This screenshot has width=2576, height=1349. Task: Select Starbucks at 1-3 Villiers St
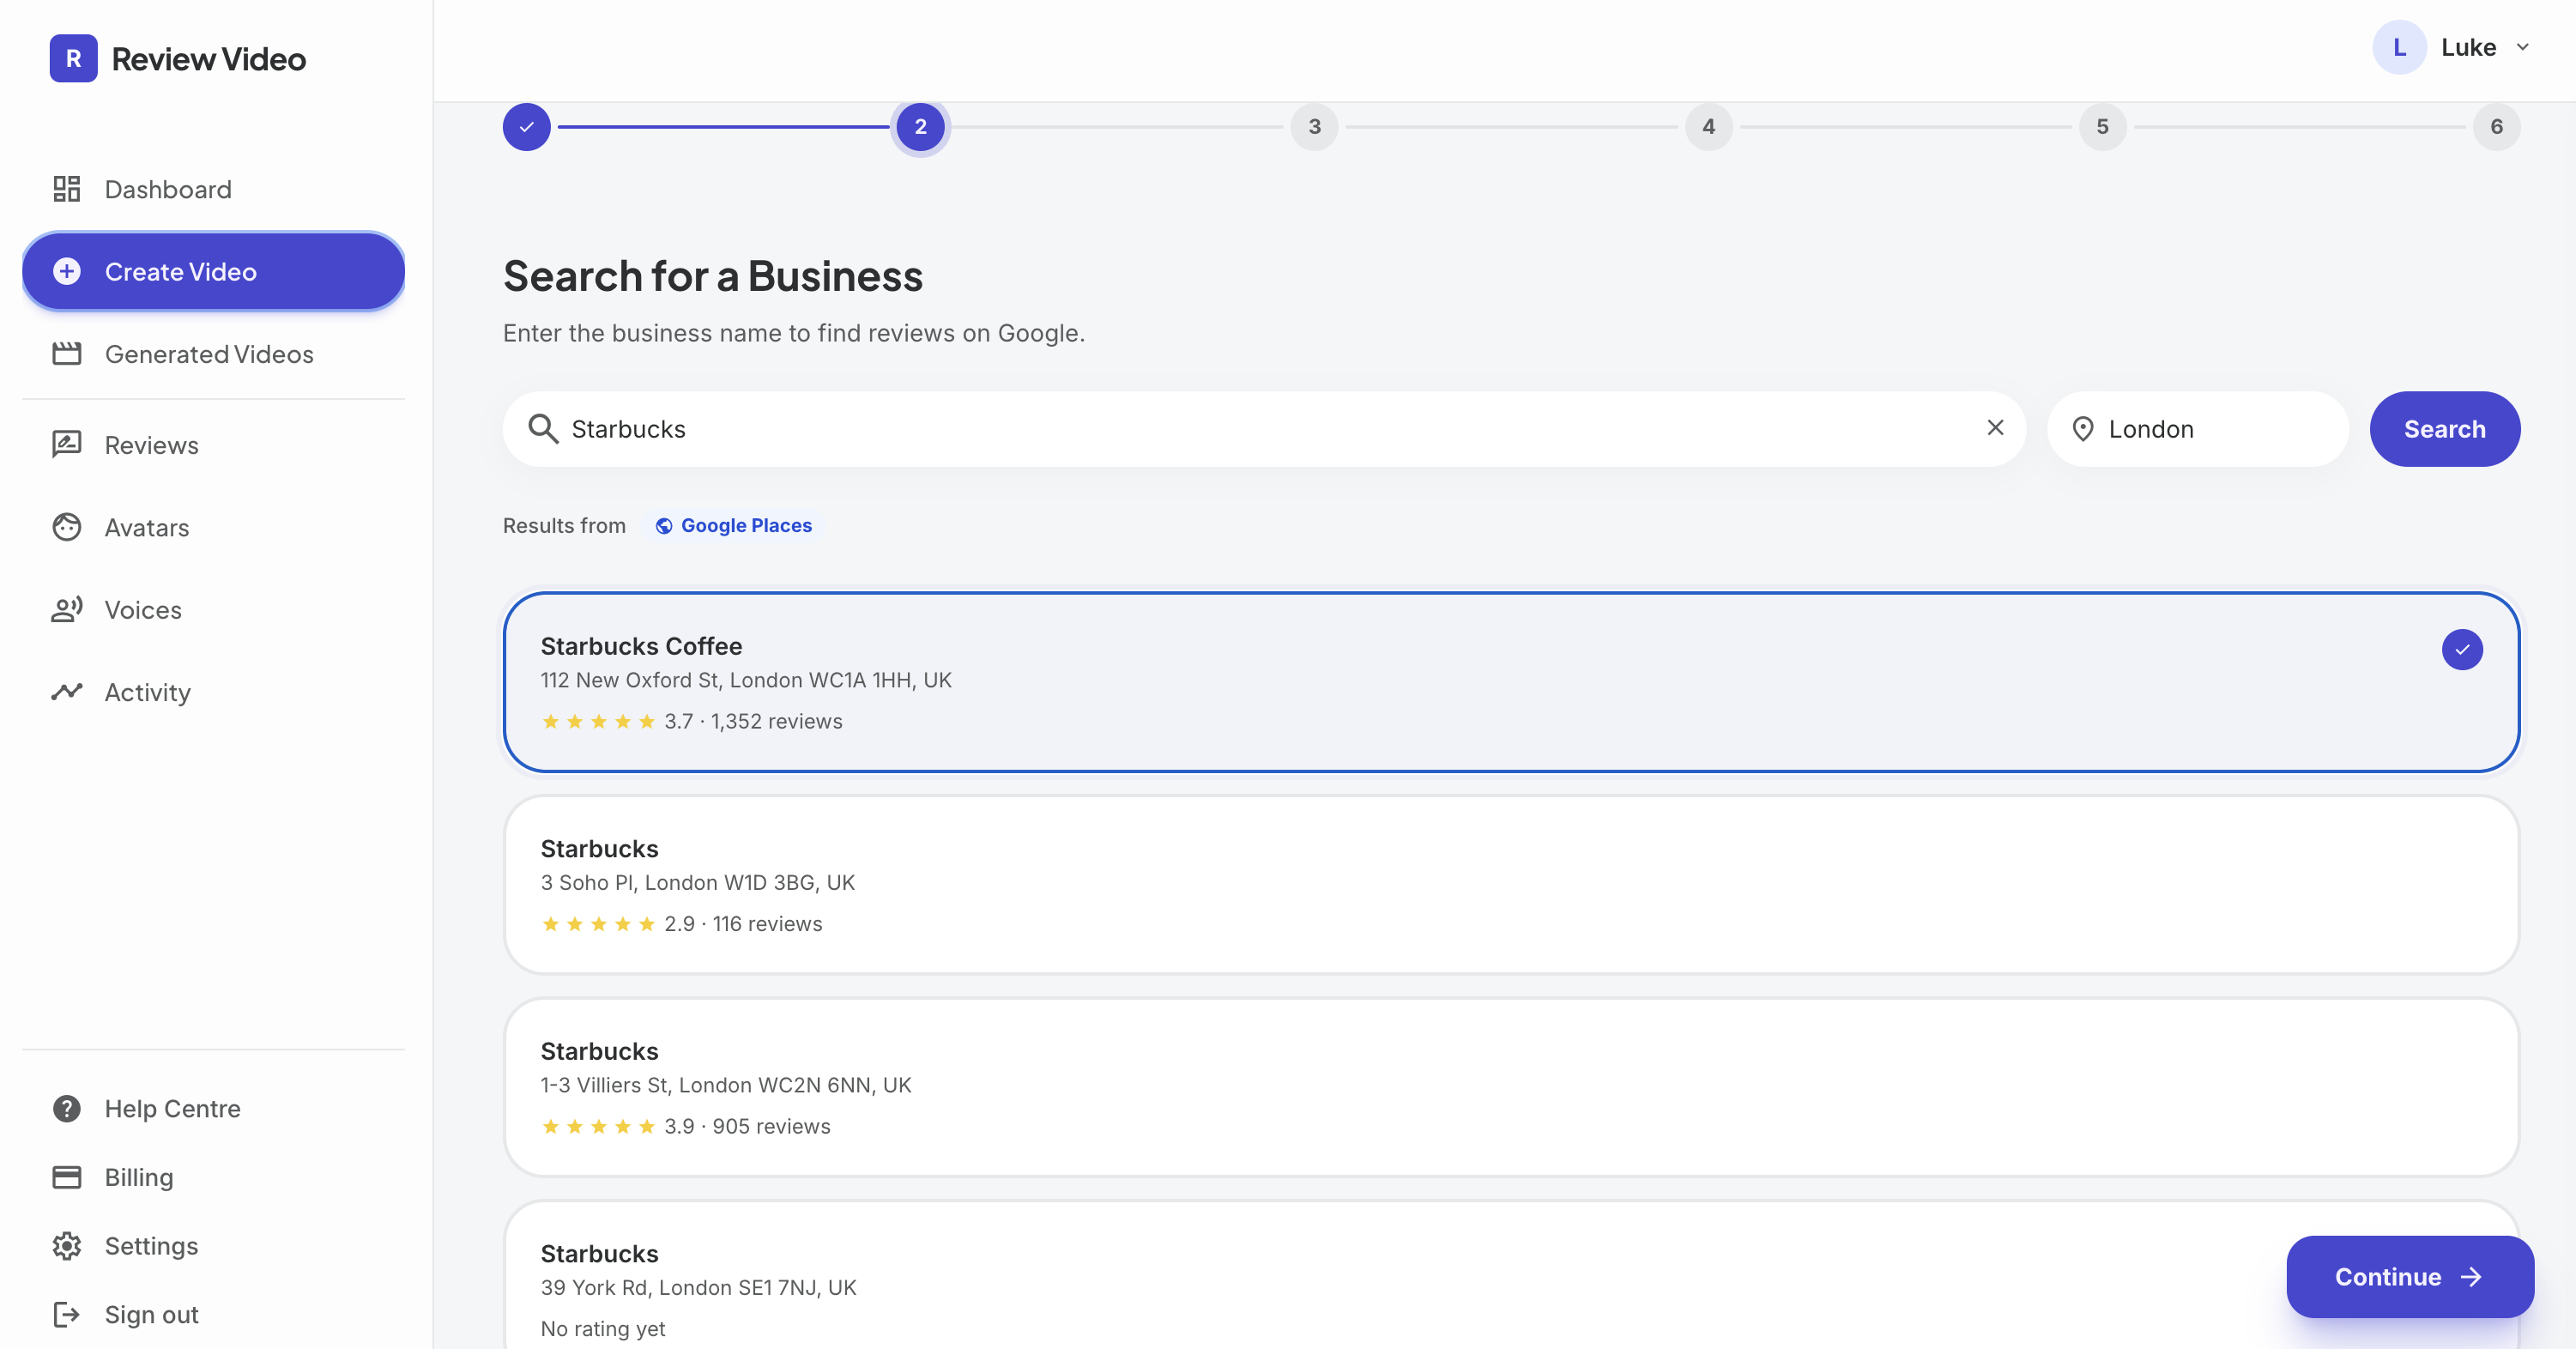[1511, 1087]
